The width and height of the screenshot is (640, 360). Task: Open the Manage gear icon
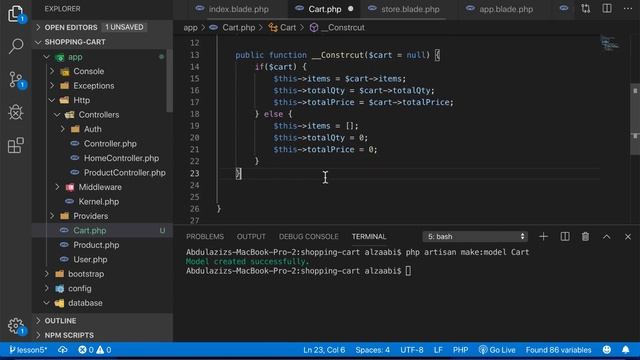16,326
